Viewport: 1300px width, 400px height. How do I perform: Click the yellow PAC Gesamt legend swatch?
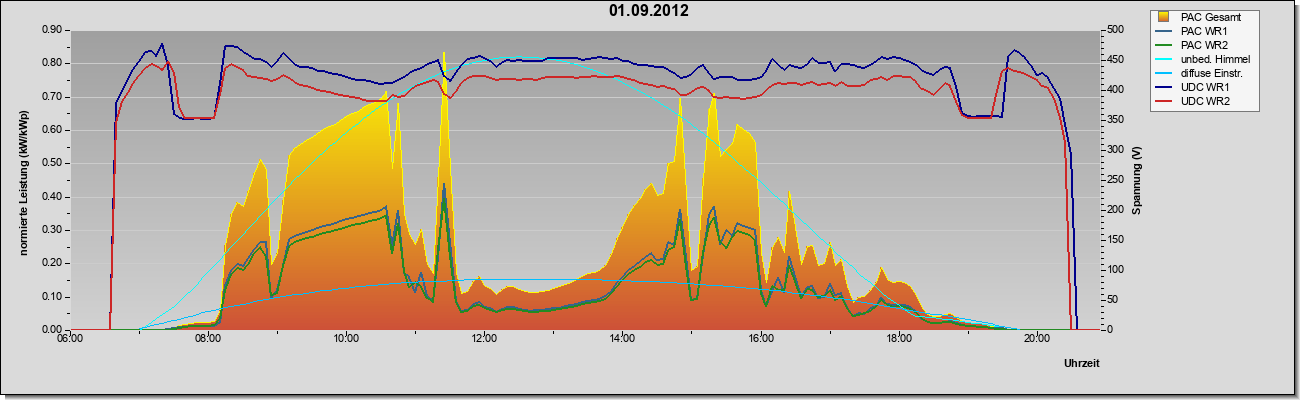[x=1164, y=17]
